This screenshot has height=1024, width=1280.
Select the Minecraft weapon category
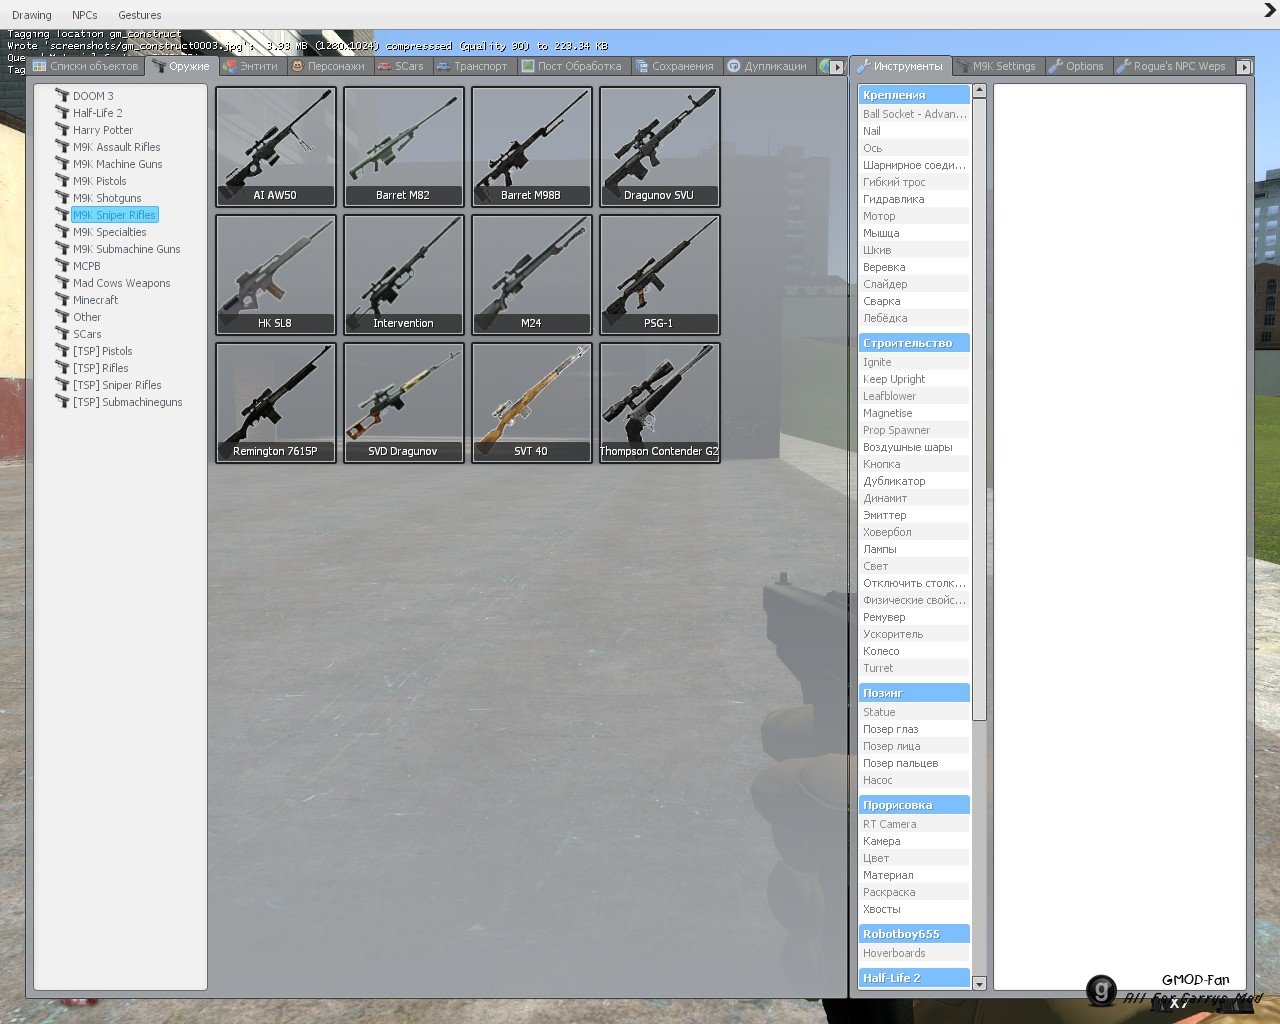click(x=96, y=300)
